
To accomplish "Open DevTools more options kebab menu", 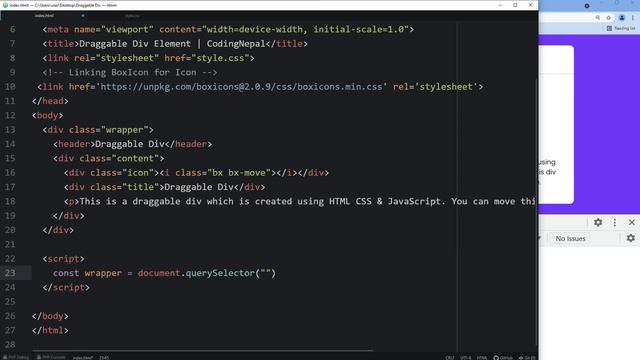I will pyautogui.click(x=615, y=222).
